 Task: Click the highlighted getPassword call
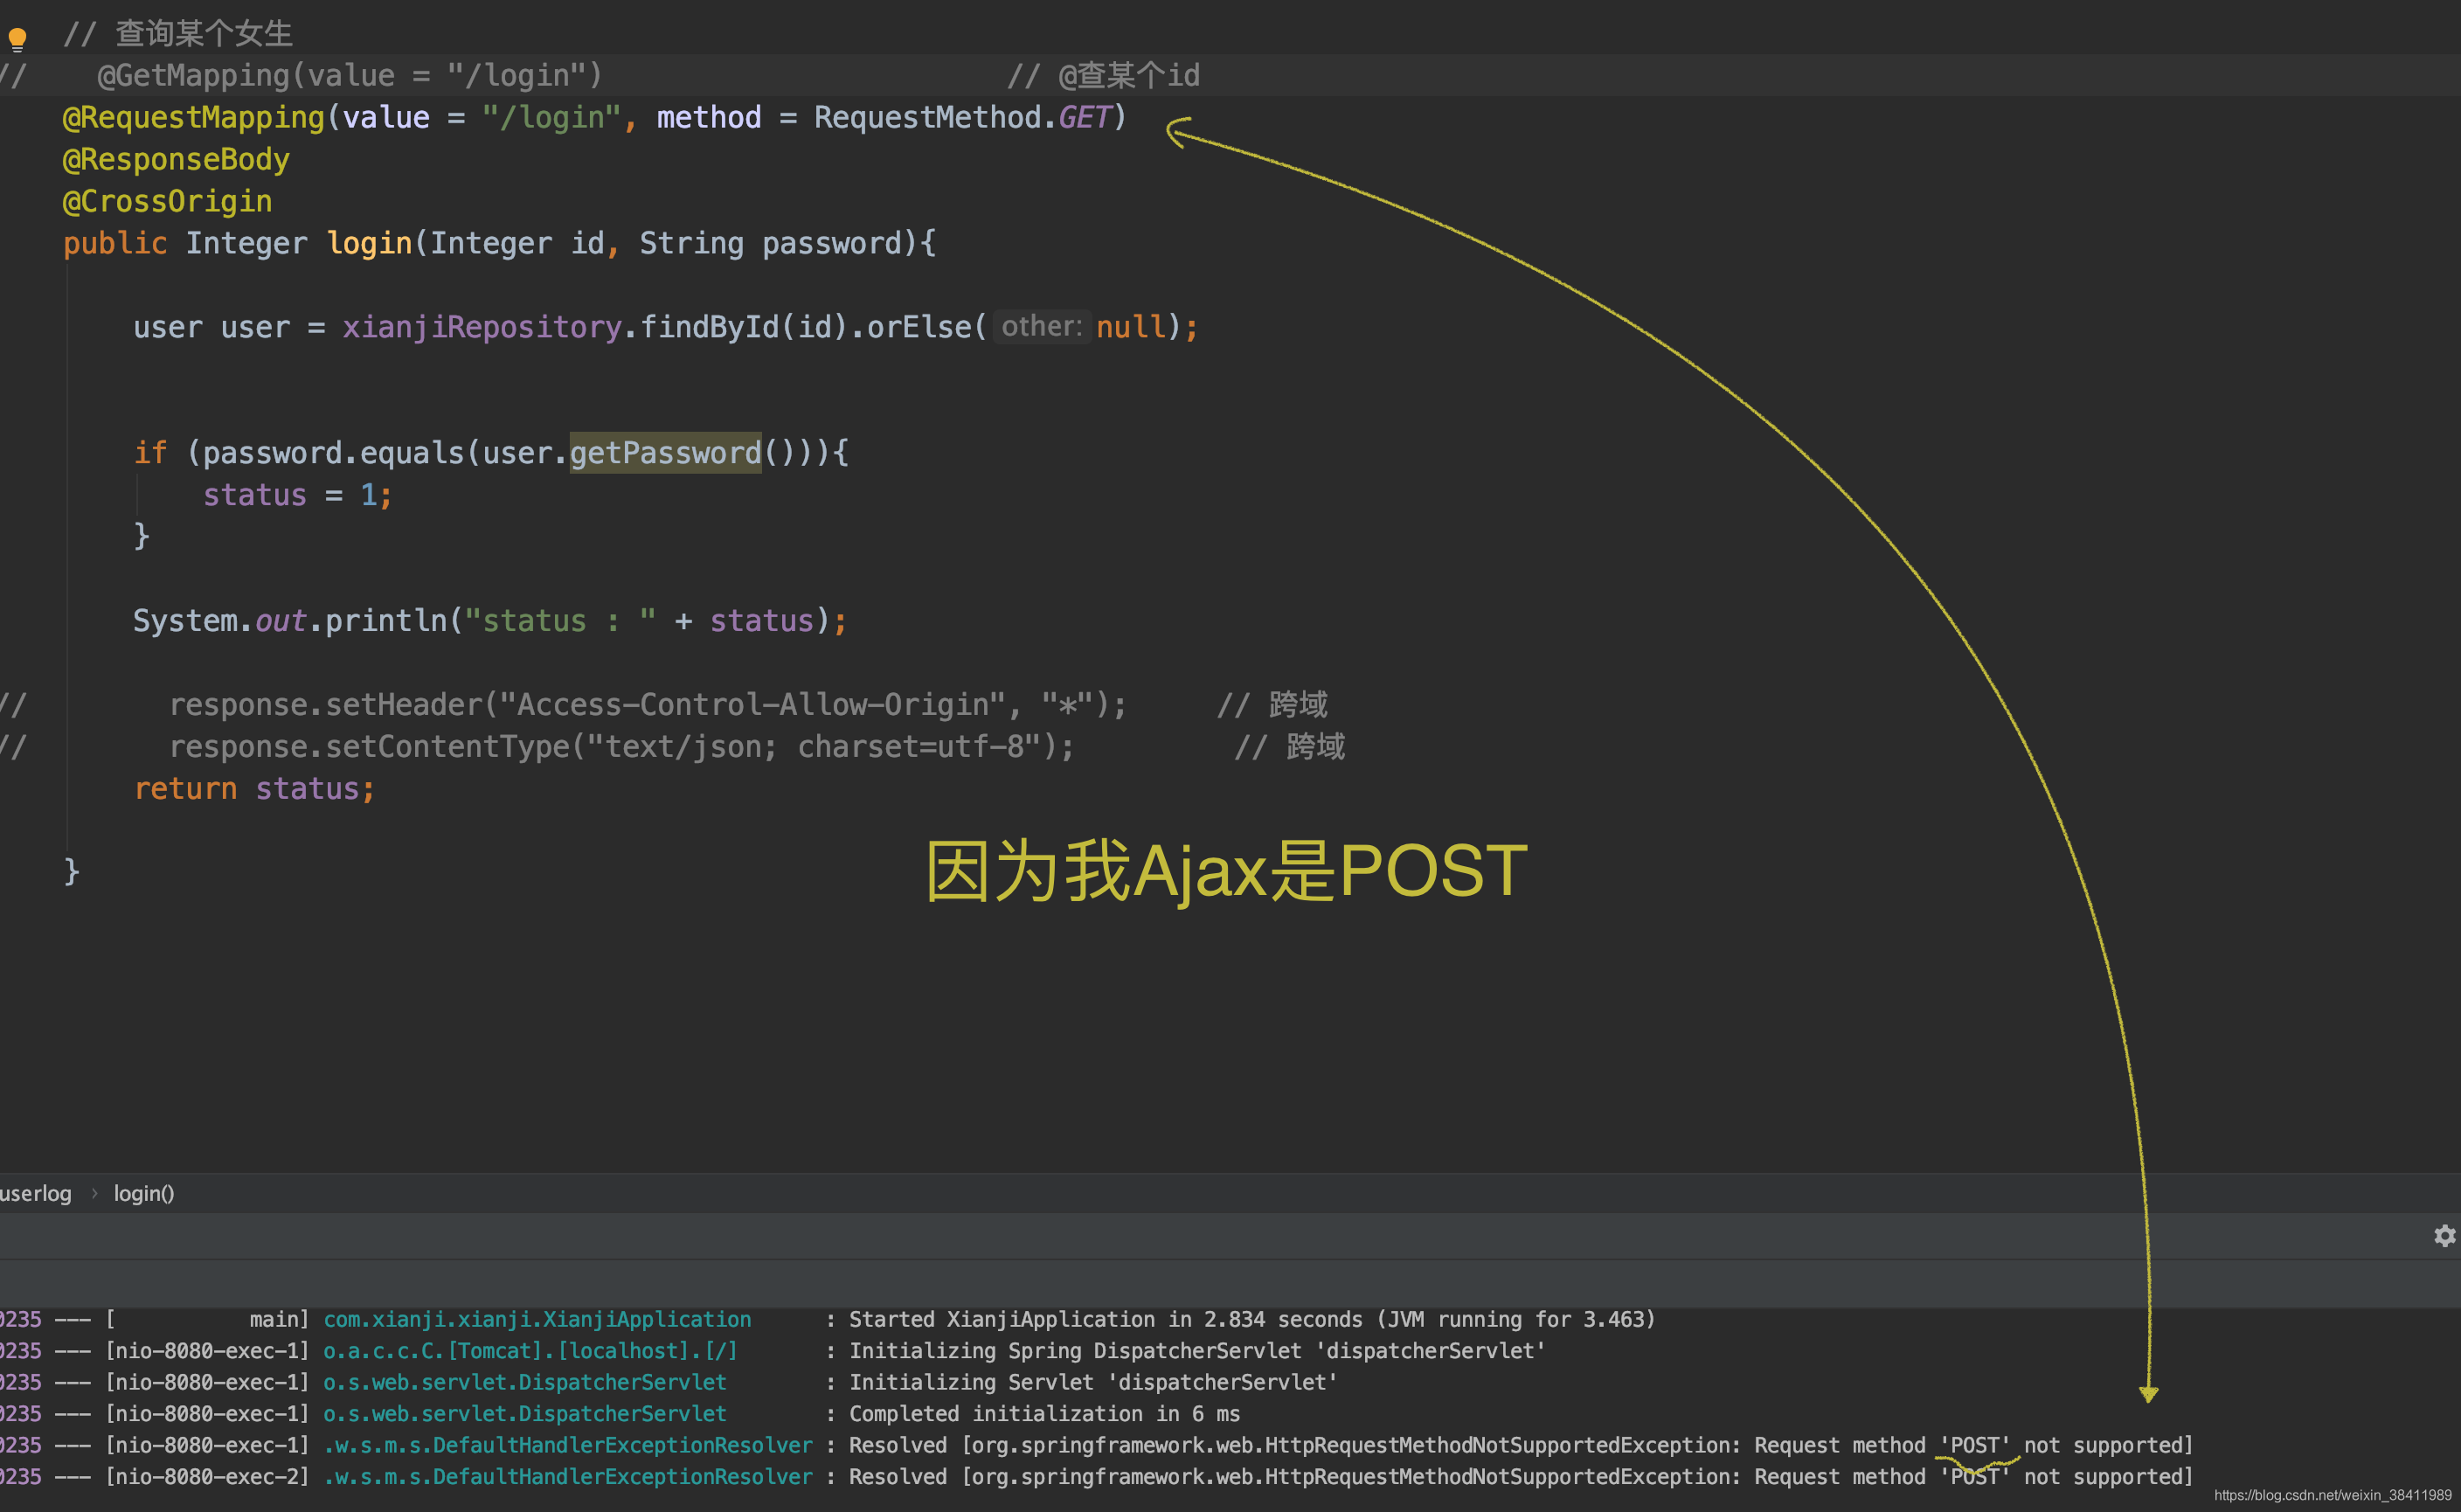tap(665, 453)
